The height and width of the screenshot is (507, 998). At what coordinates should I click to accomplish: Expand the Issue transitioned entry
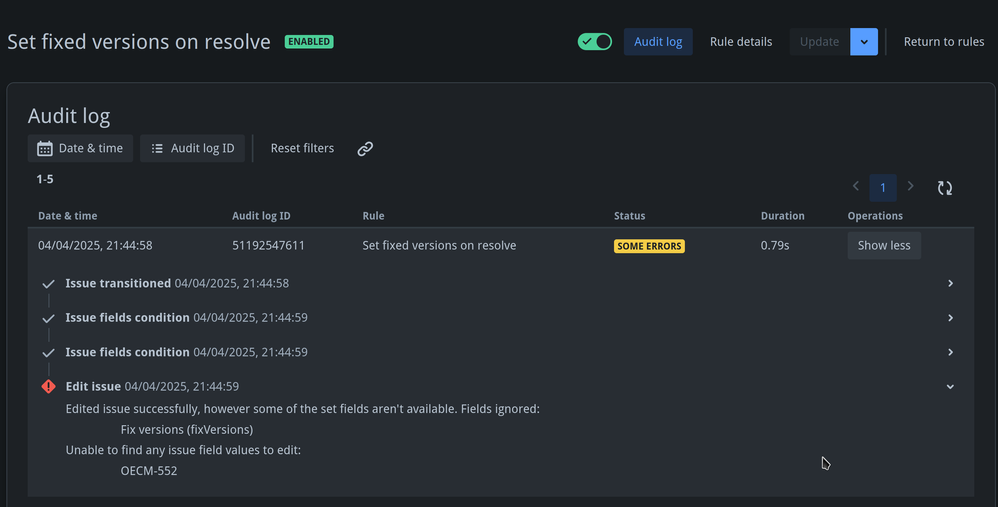pos(950,284)
